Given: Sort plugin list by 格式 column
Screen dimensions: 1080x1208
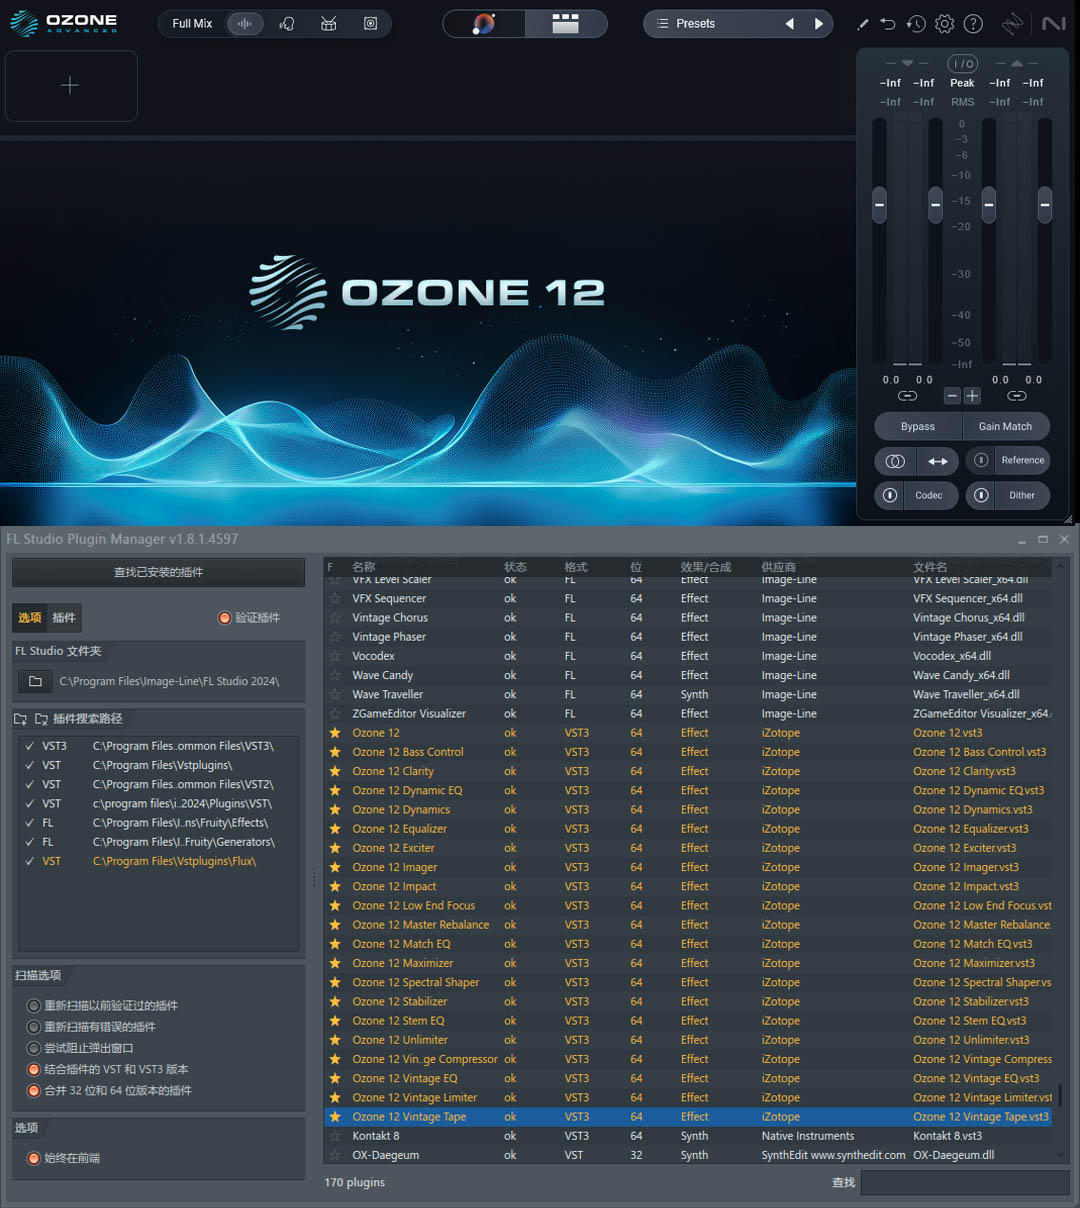Looking at the screenshot, I should pos(576,567).
